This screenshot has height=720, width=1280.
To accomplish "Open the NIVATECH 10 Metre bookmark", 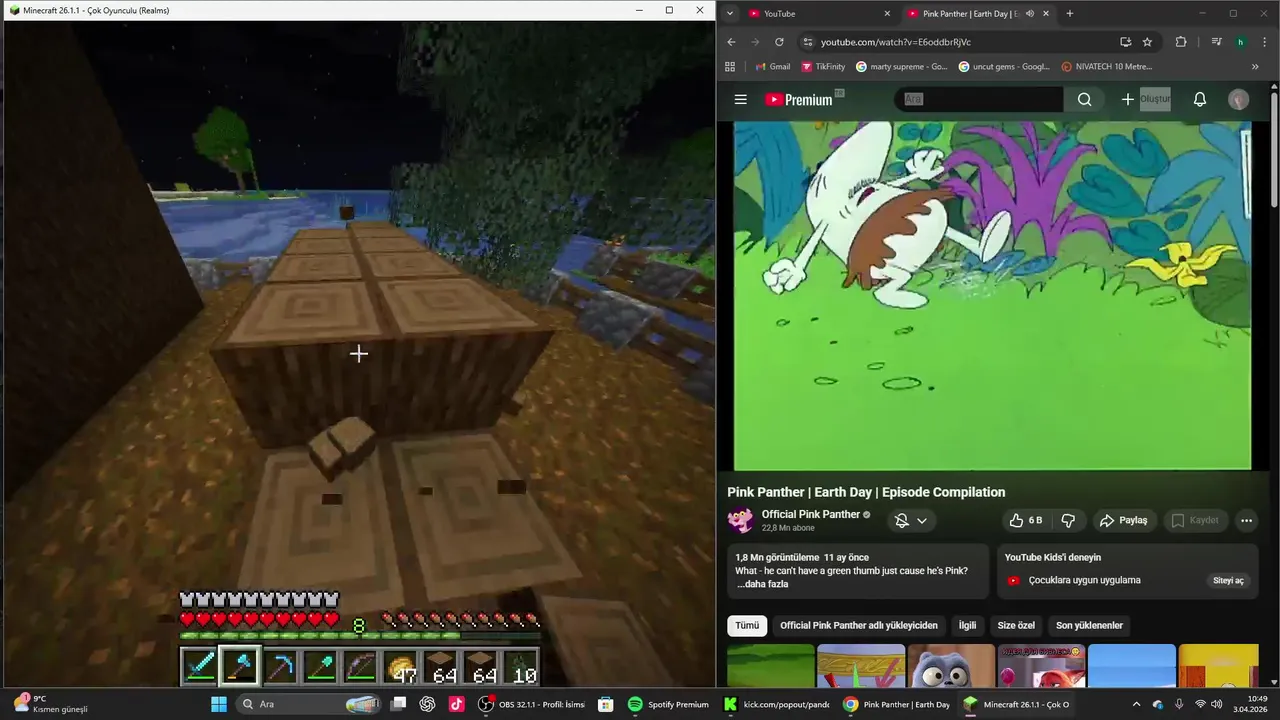I will [x=1107, y=67].
